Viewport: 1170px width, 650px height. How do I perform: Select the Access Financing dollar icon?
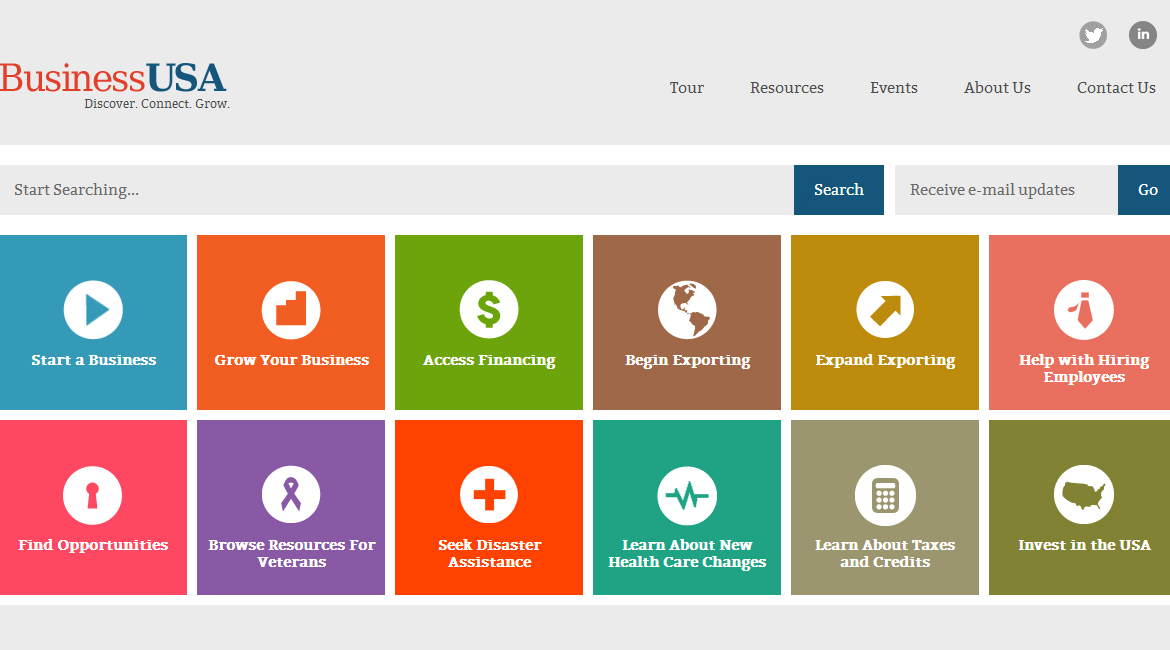pyautogui.click(x=489, y=309)
